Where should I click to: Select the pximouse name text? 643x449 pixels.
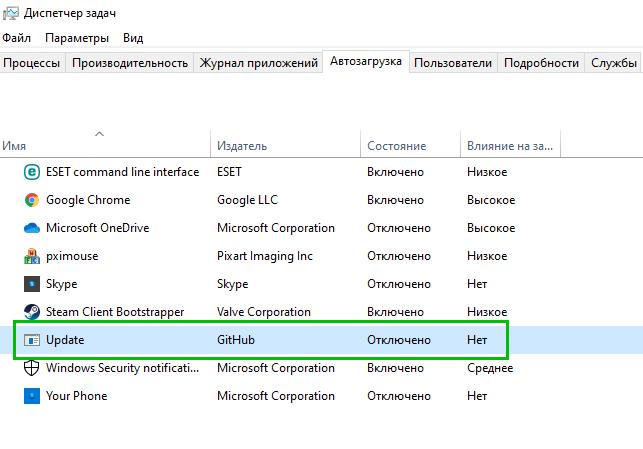point(72,256)
